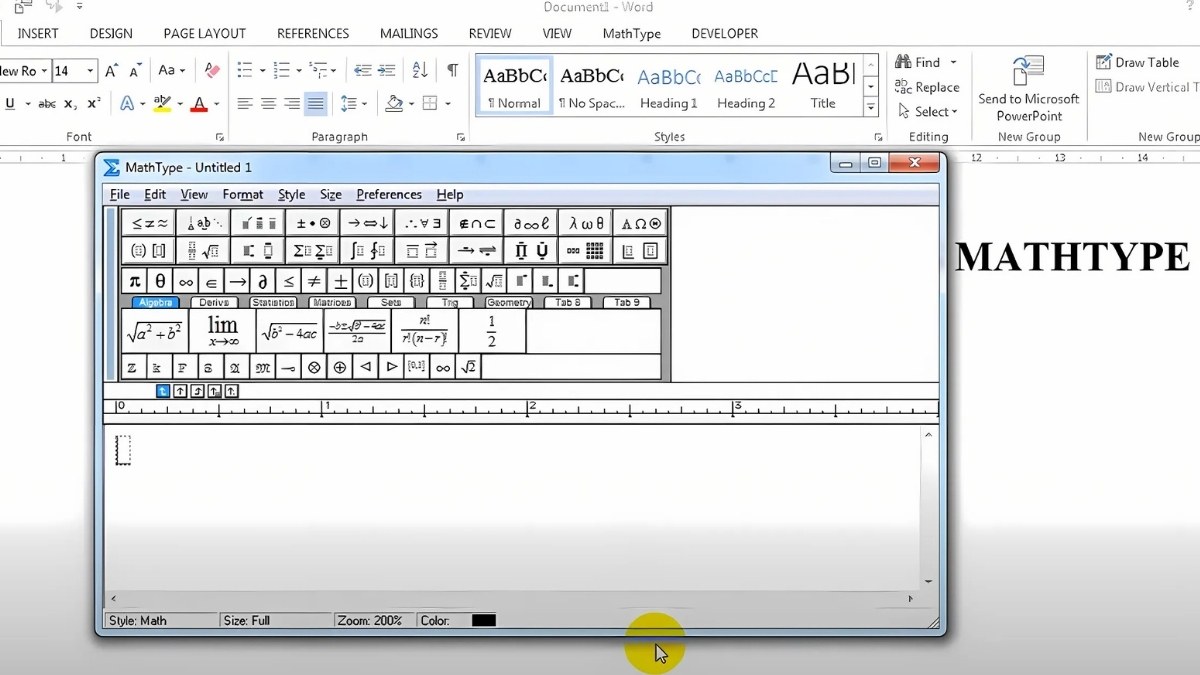Toggle subscript formatting in Word

pyautogui.click(x=70, y=104)
